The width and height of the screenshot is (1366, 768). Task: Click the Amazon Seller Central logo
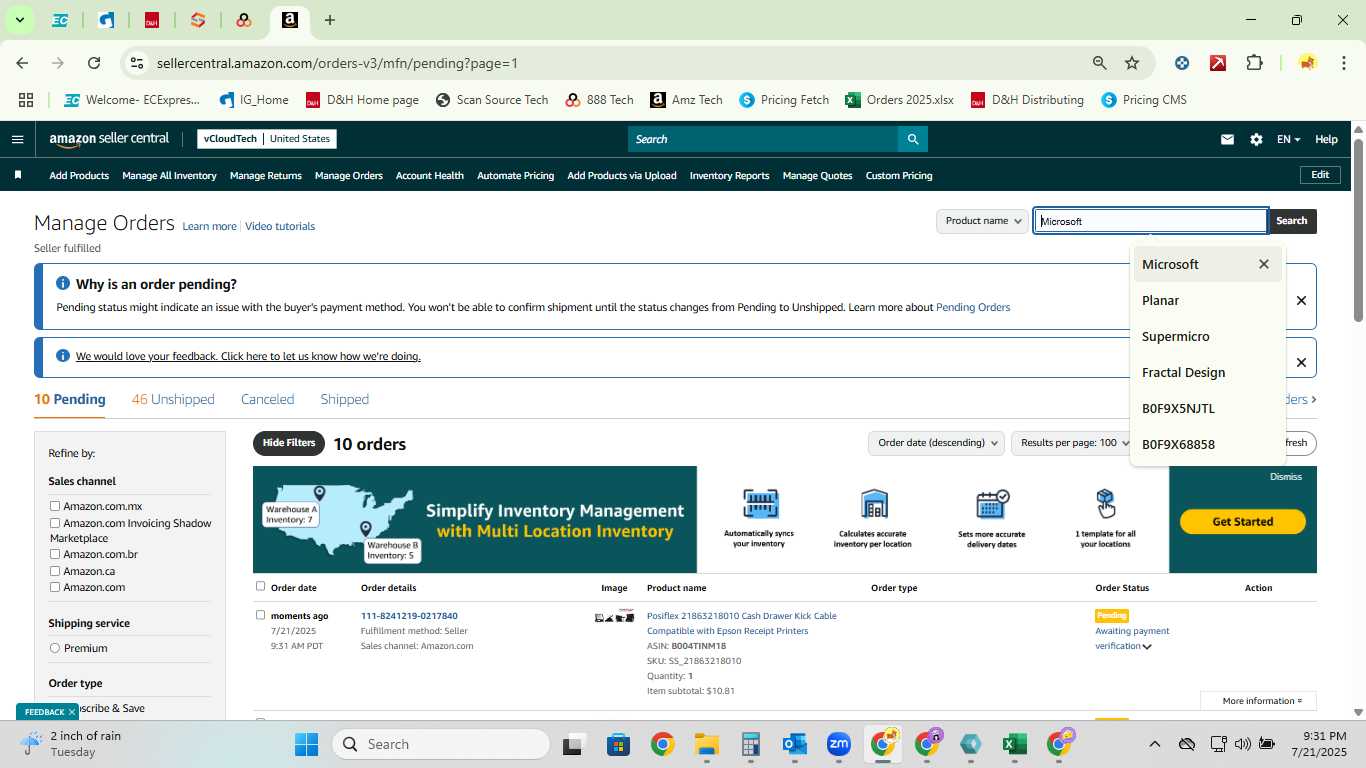click(x=110, y=139)
